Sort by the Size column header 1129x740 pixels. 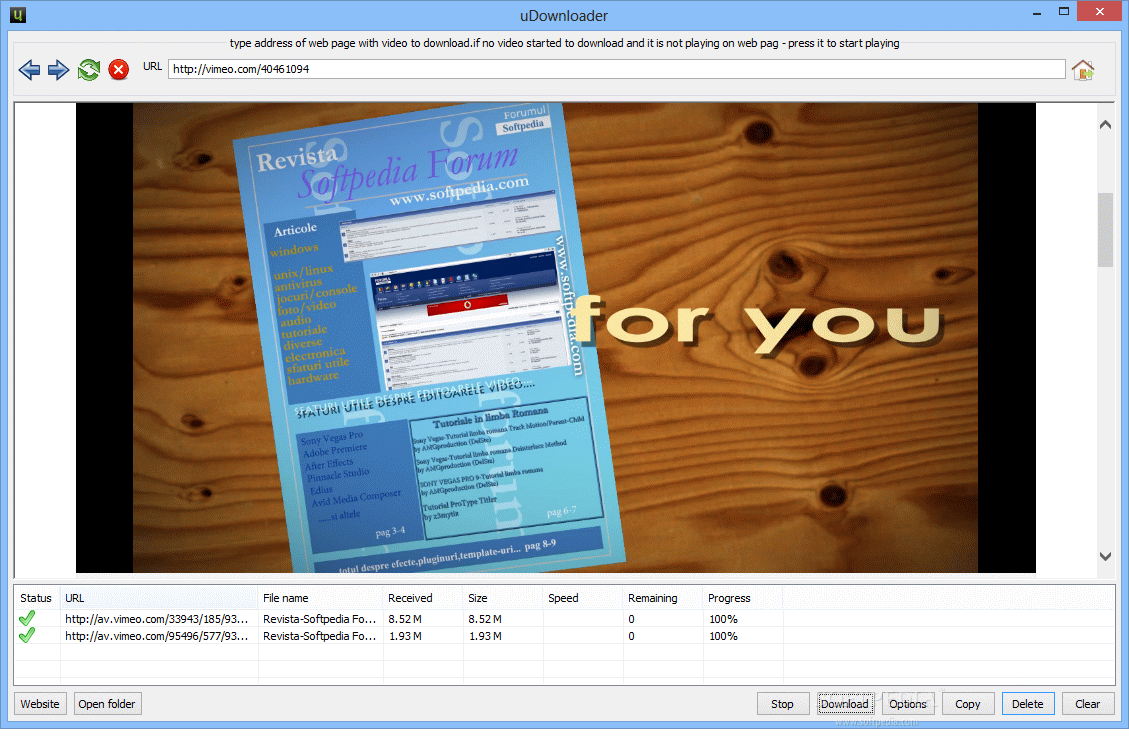[x=503, y=598]
